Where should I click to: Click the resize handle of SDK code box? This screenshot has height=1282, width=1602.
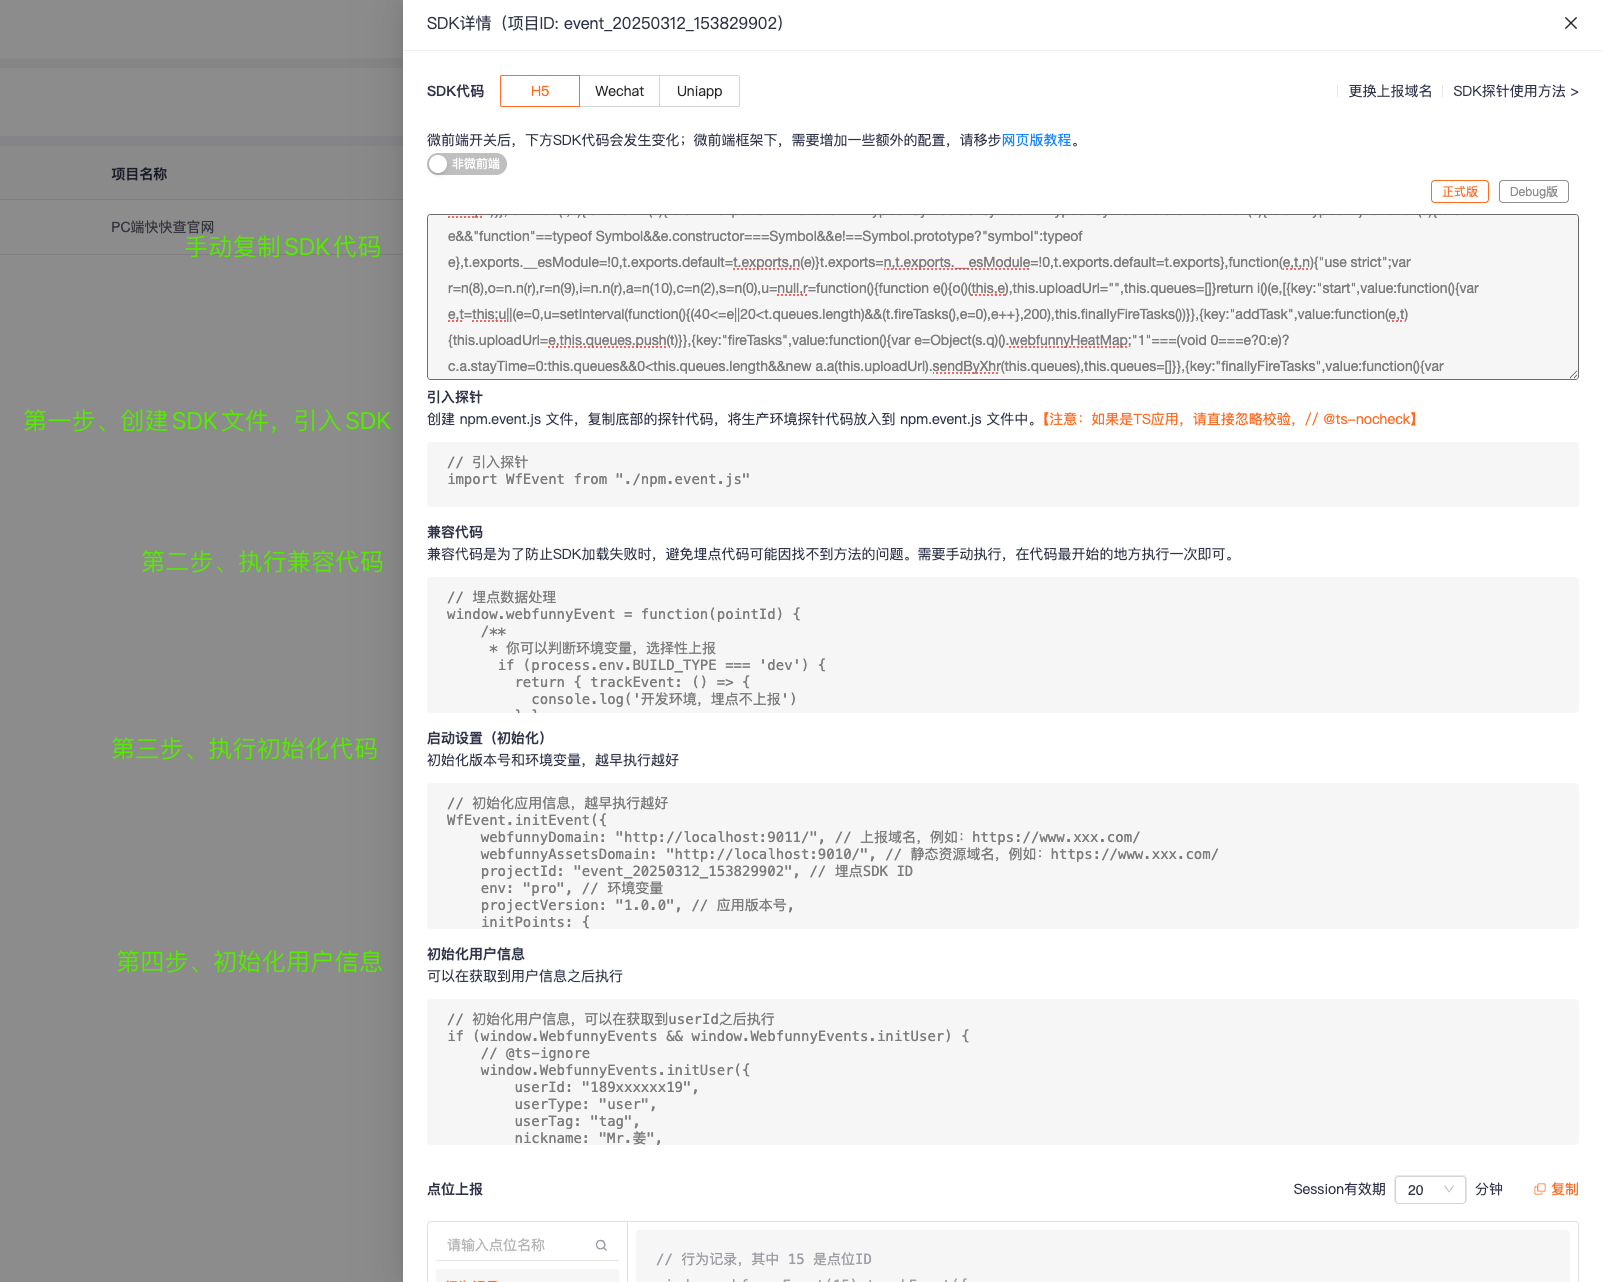(x=1573, y=374)
